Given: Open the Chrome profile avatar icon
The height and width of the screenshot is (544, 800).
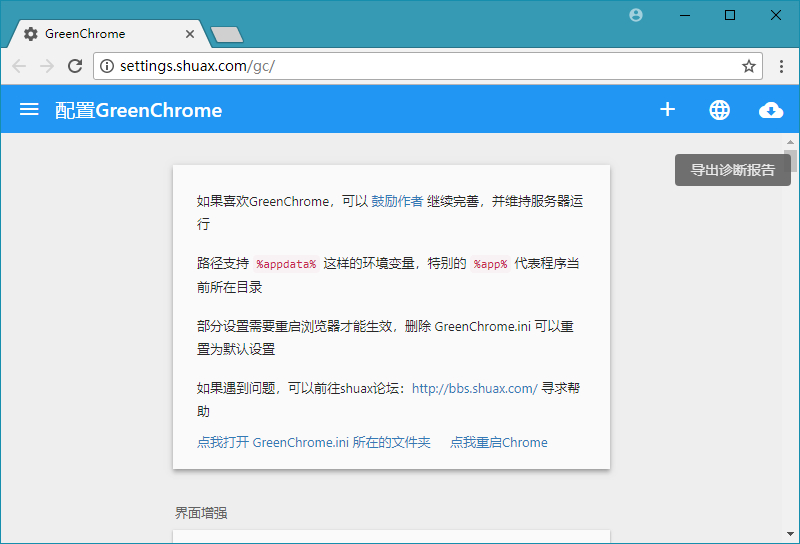Looking at the screenshot, I should pyautogui.click(x=636, y=15).
